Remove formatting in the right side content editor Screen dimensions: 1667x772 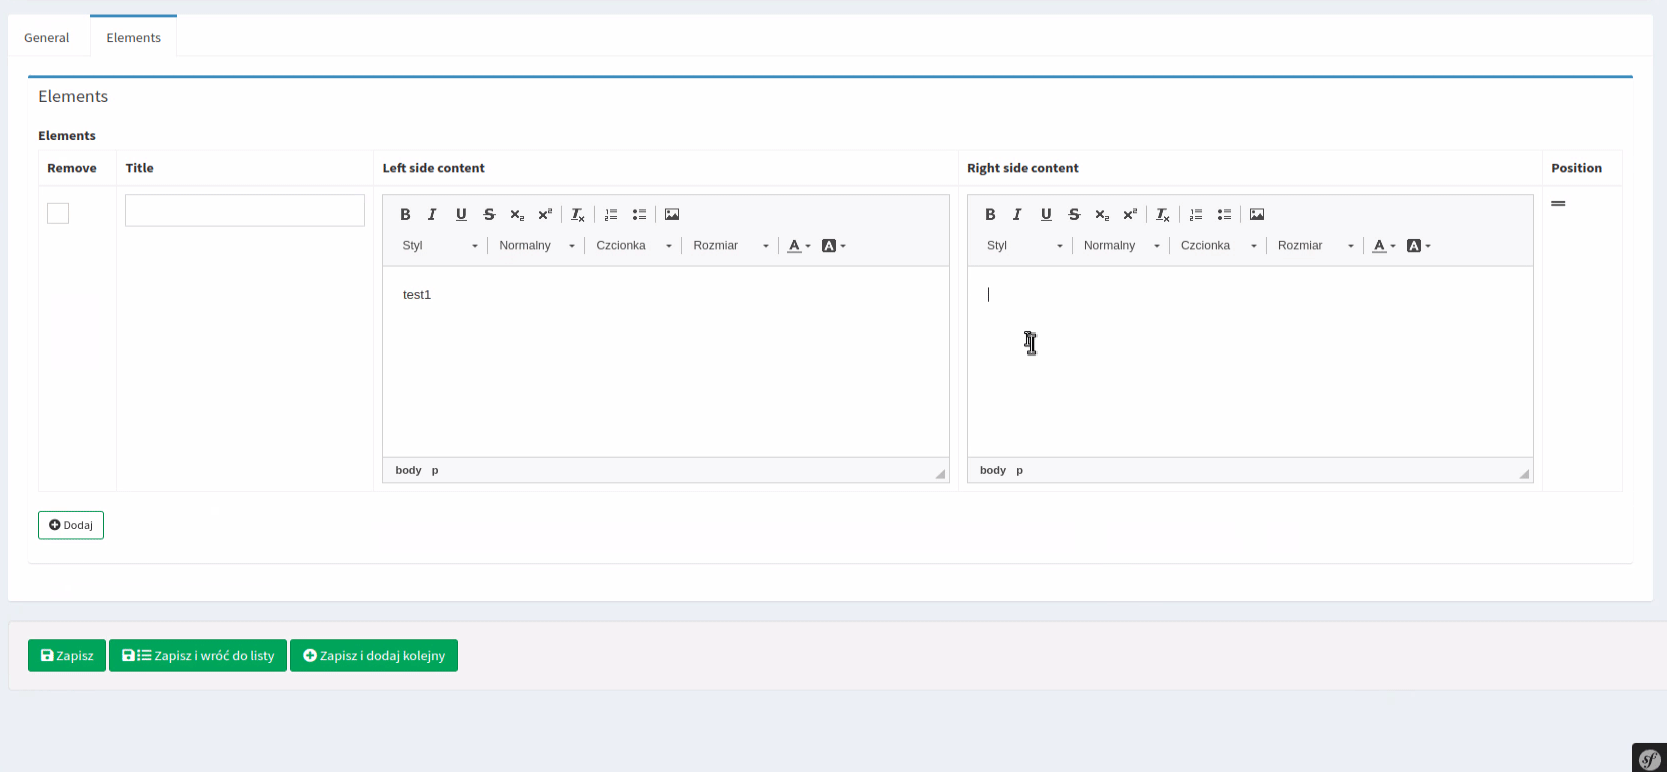pyautogui.click(x=1163, y=214)
